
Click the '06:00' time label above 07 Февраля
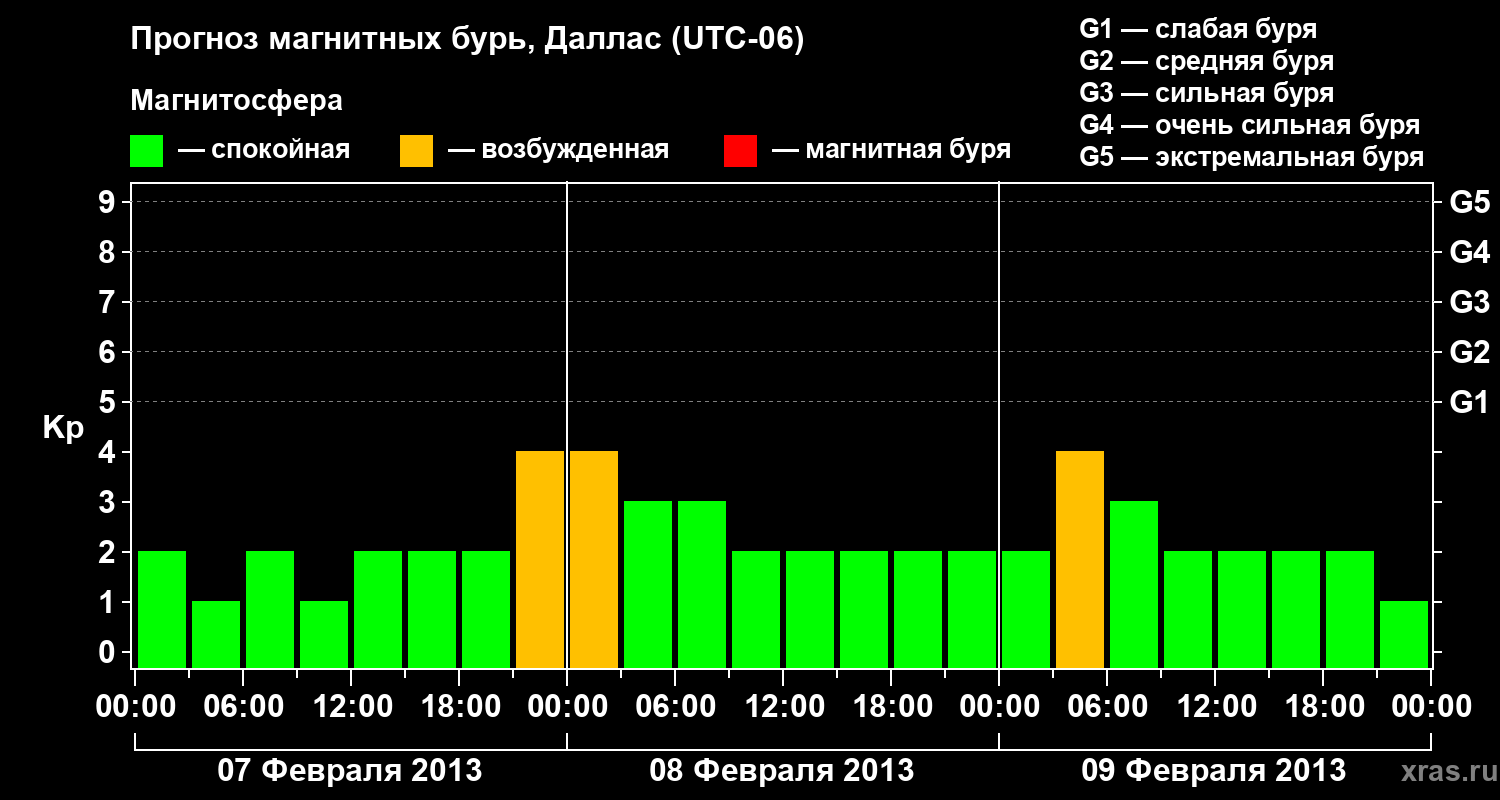[x=242, y=707]
